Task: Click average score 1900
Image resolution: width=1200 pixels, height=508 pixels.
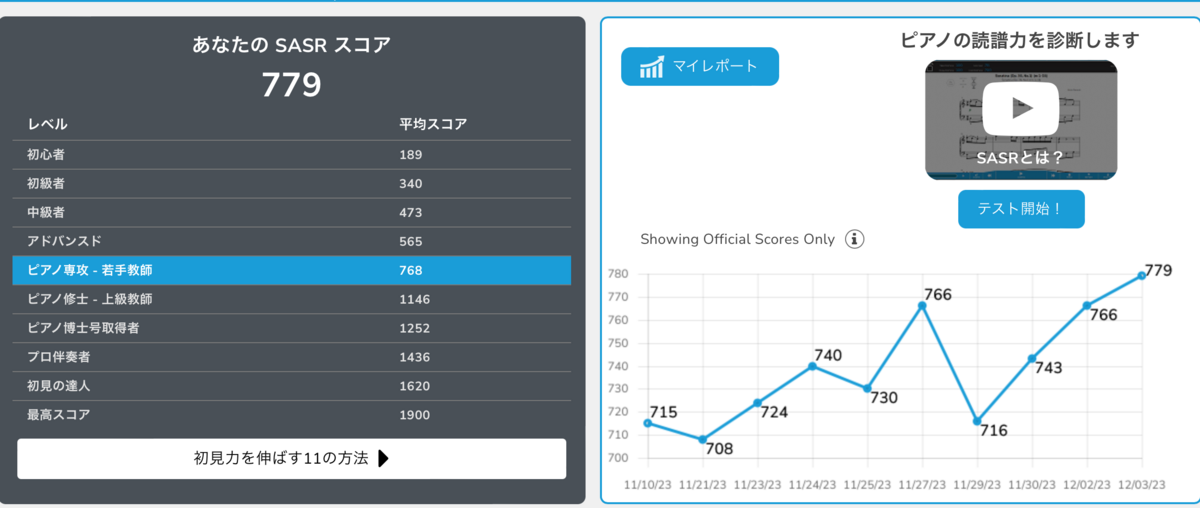Action: [414, 414]
